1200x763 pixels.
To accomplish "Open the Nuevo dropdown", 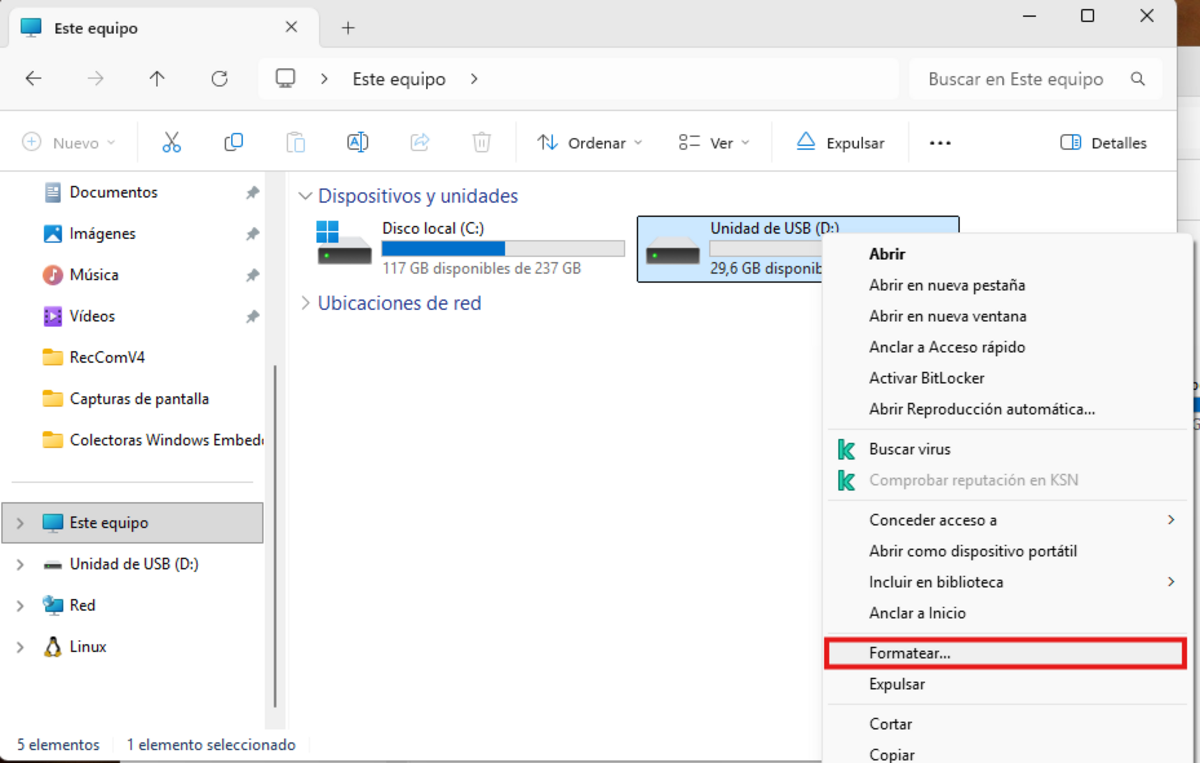I will pyautogui.click(x=69, y=143).
